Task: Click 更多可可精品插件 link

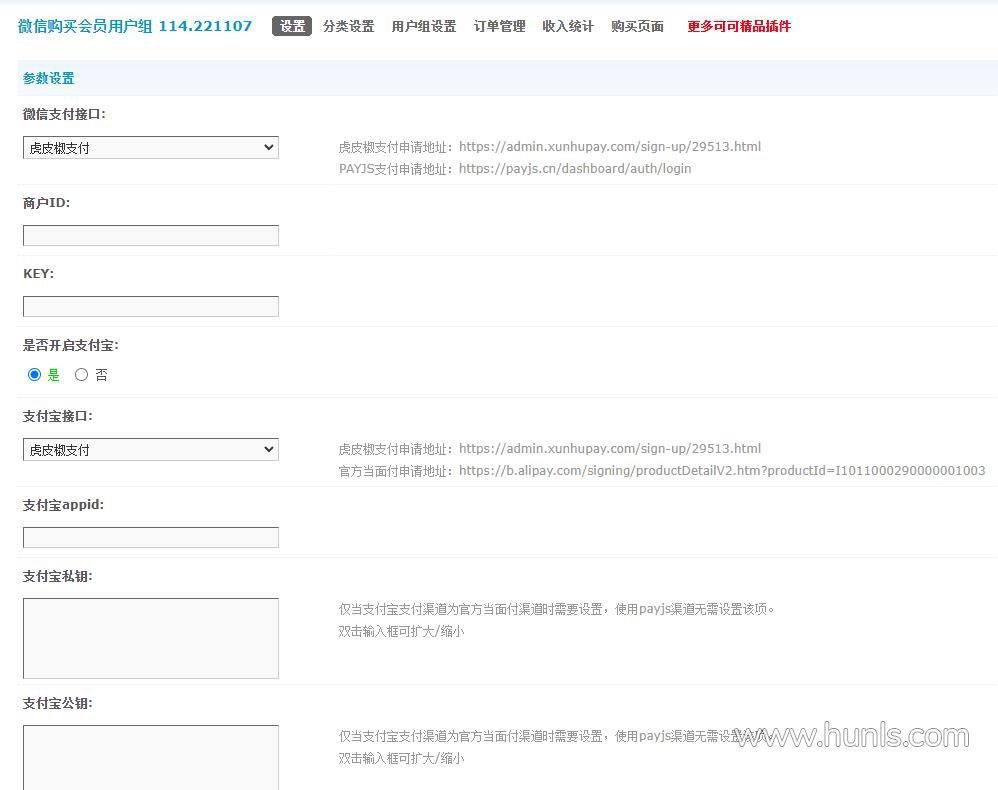Action: click(x=739, y=26)
